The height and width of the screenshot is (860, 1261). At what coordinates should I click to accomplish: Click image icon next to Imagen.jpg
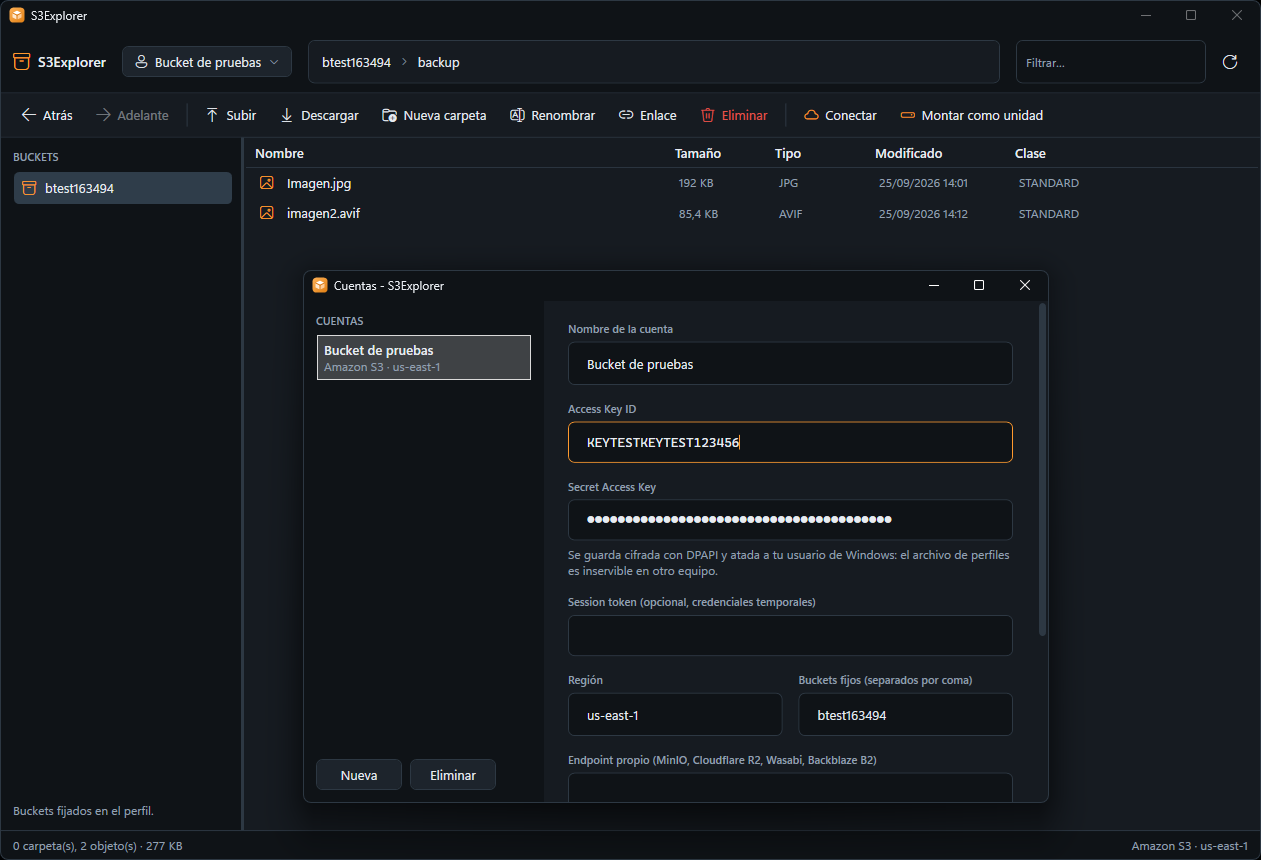pyautogui.click(x=267, y=183)
